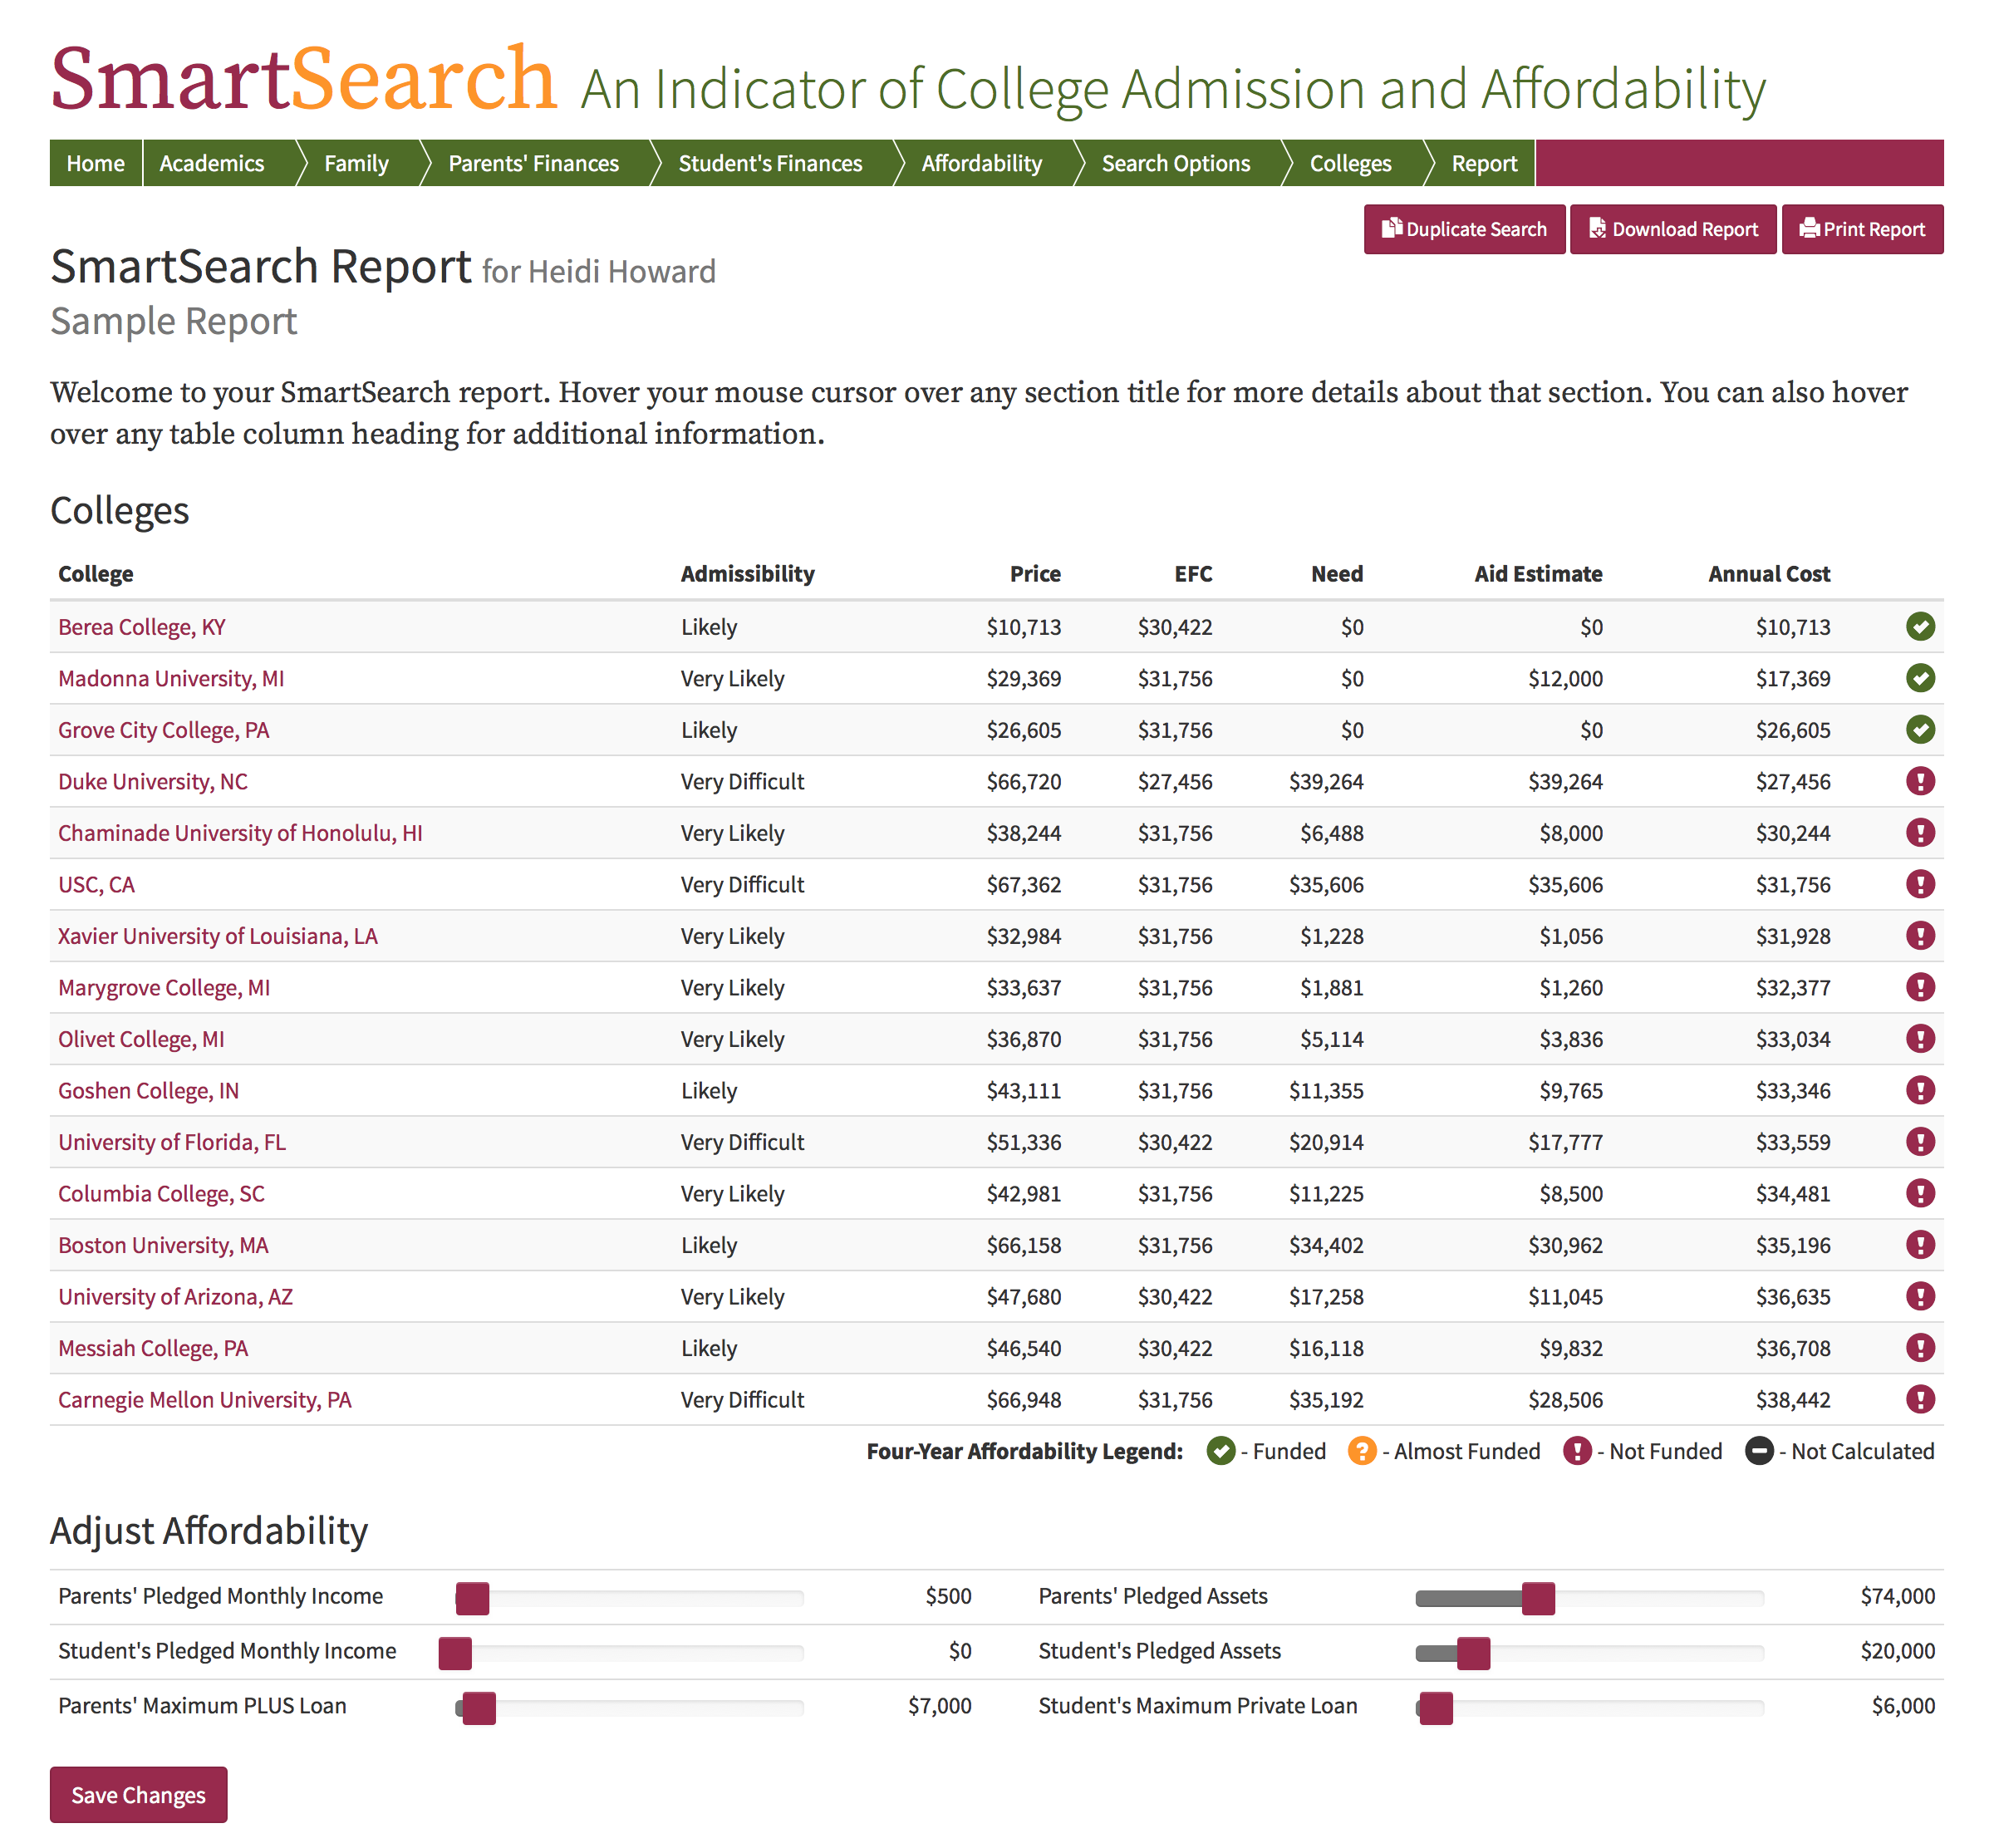Click the Download Report button

pyautogui.click(x=1672, y=229)
